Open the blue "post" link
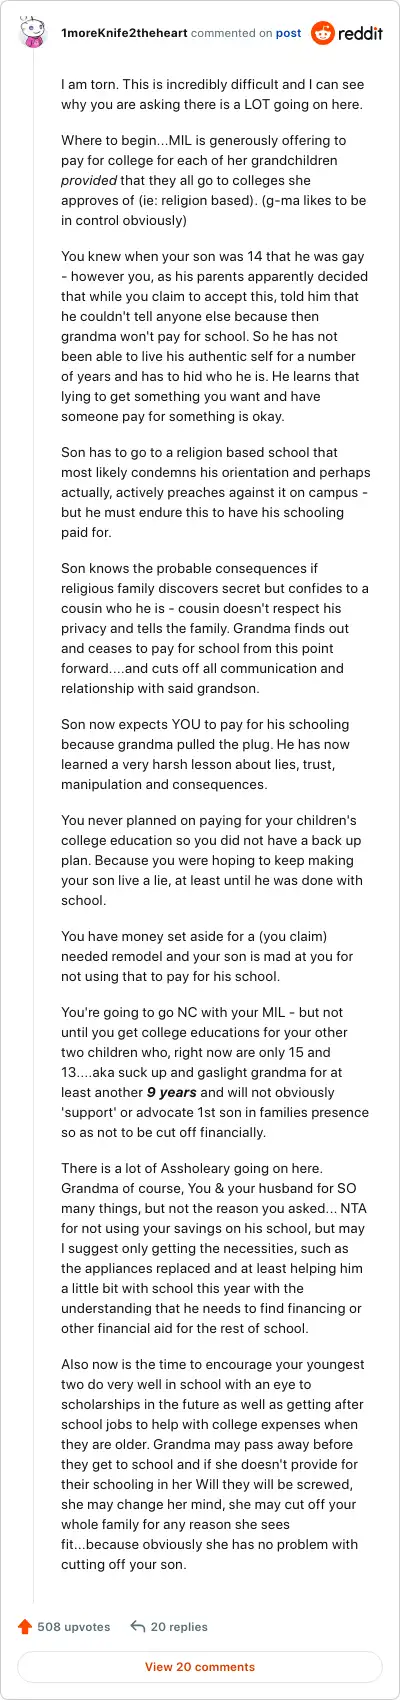400x1700 pixels. 288,33
